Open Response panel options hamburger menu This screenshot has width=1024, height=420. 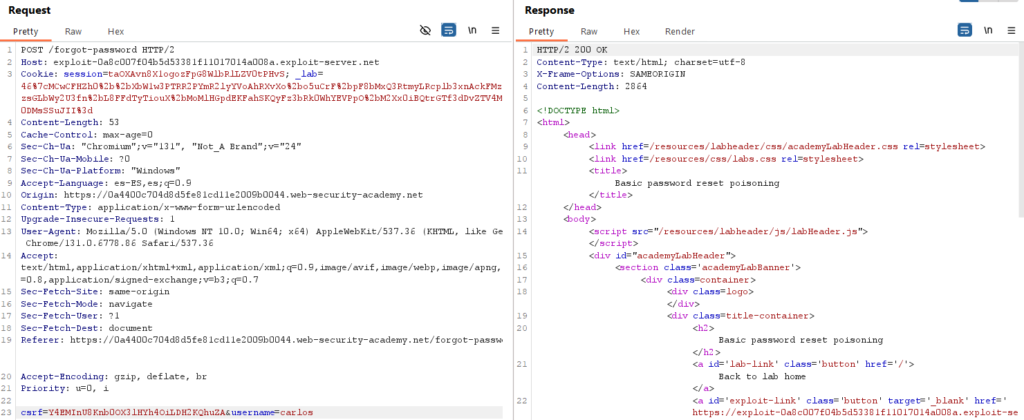point(1012,30)
